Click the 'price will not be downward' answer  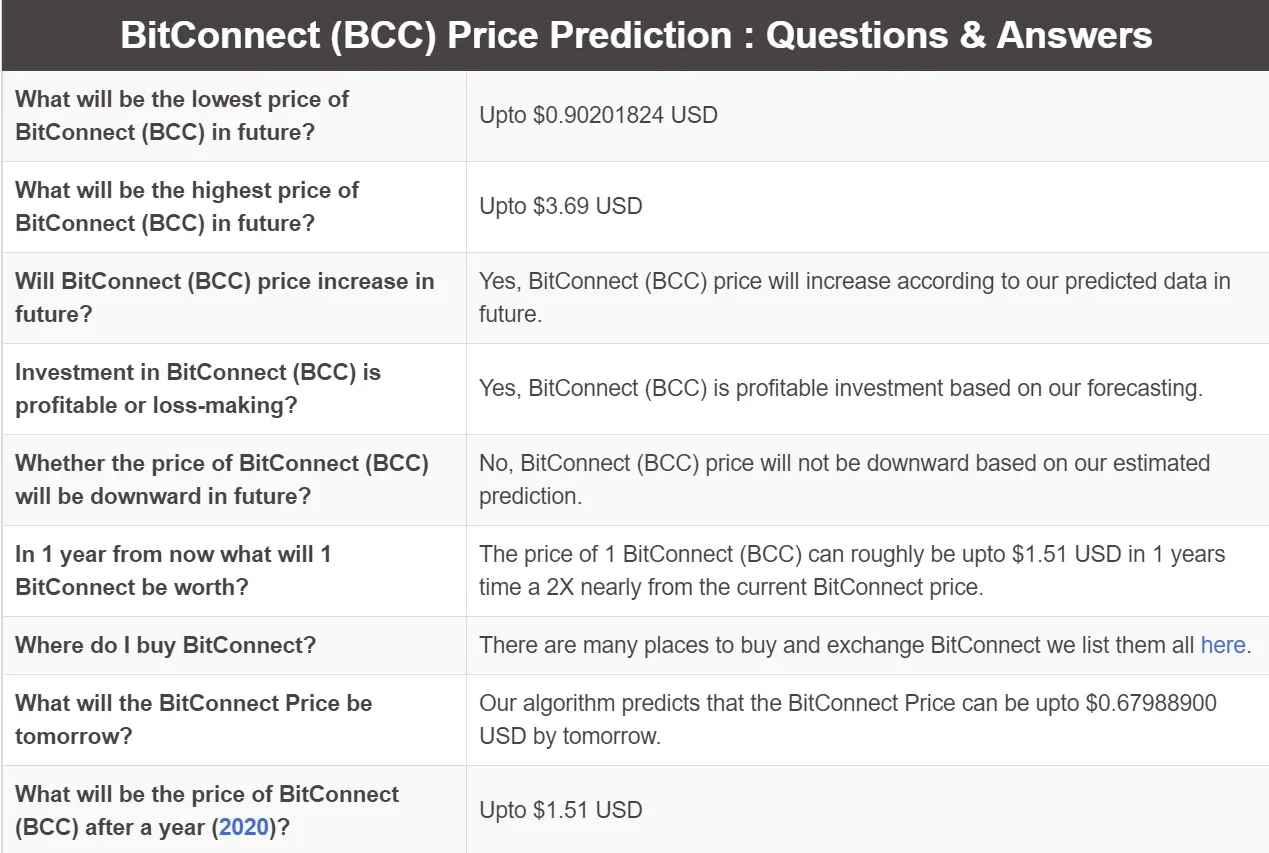pyautogui.click(x=844, y=479)
